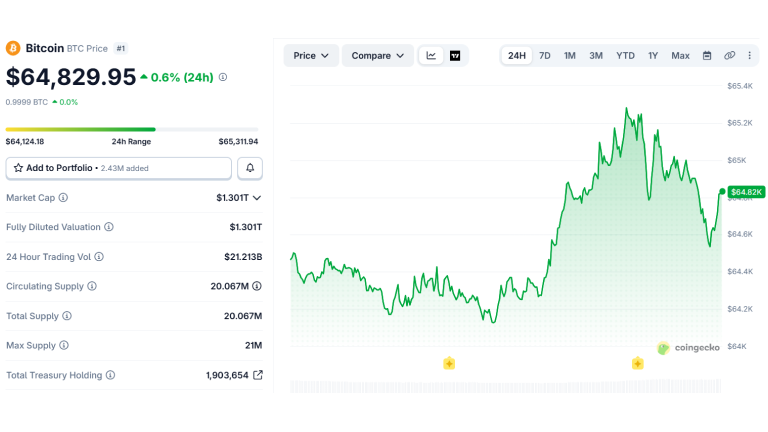Open info tooltip beside 0.6% (24h)
The width and height of the screenshot is (768, 432).
click(223, 77)
